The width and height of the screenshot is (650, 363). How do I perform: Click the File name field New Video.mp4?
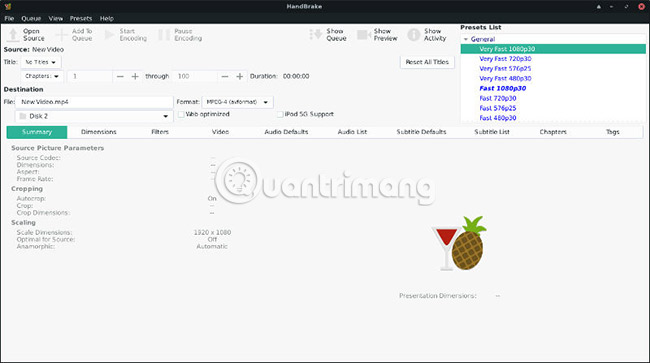[94, 102]
